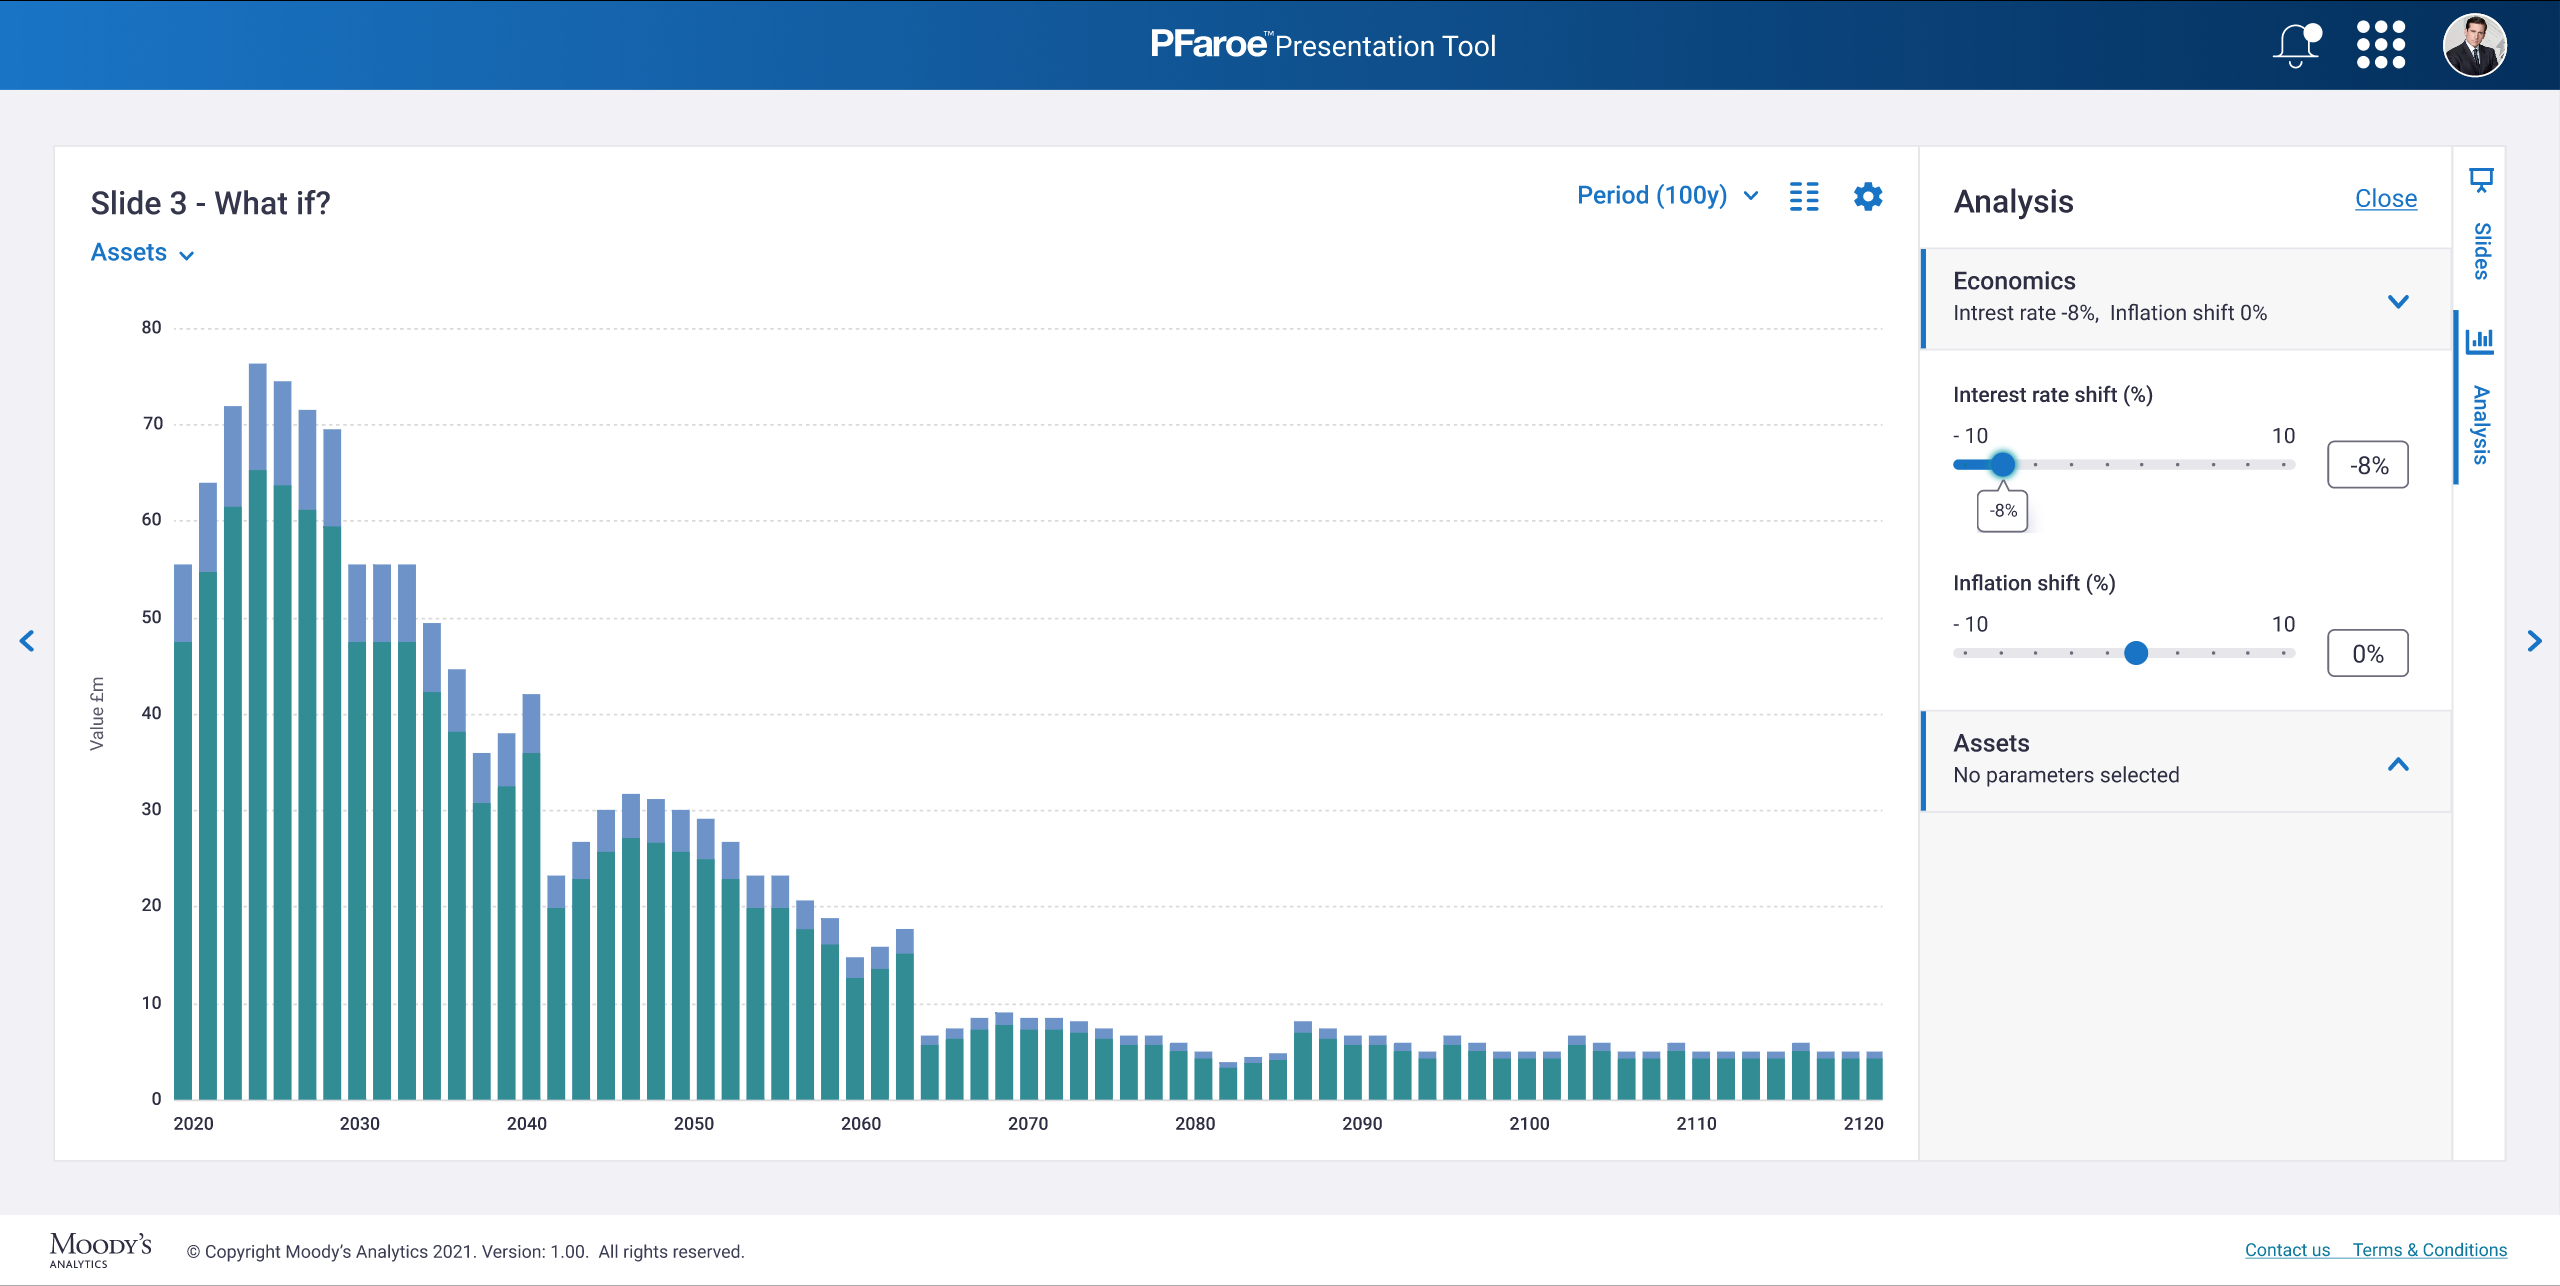The width and height of the screenshot is (2560, 1286).
Task: Close the Analysis panel
Action: (2385, 199)
